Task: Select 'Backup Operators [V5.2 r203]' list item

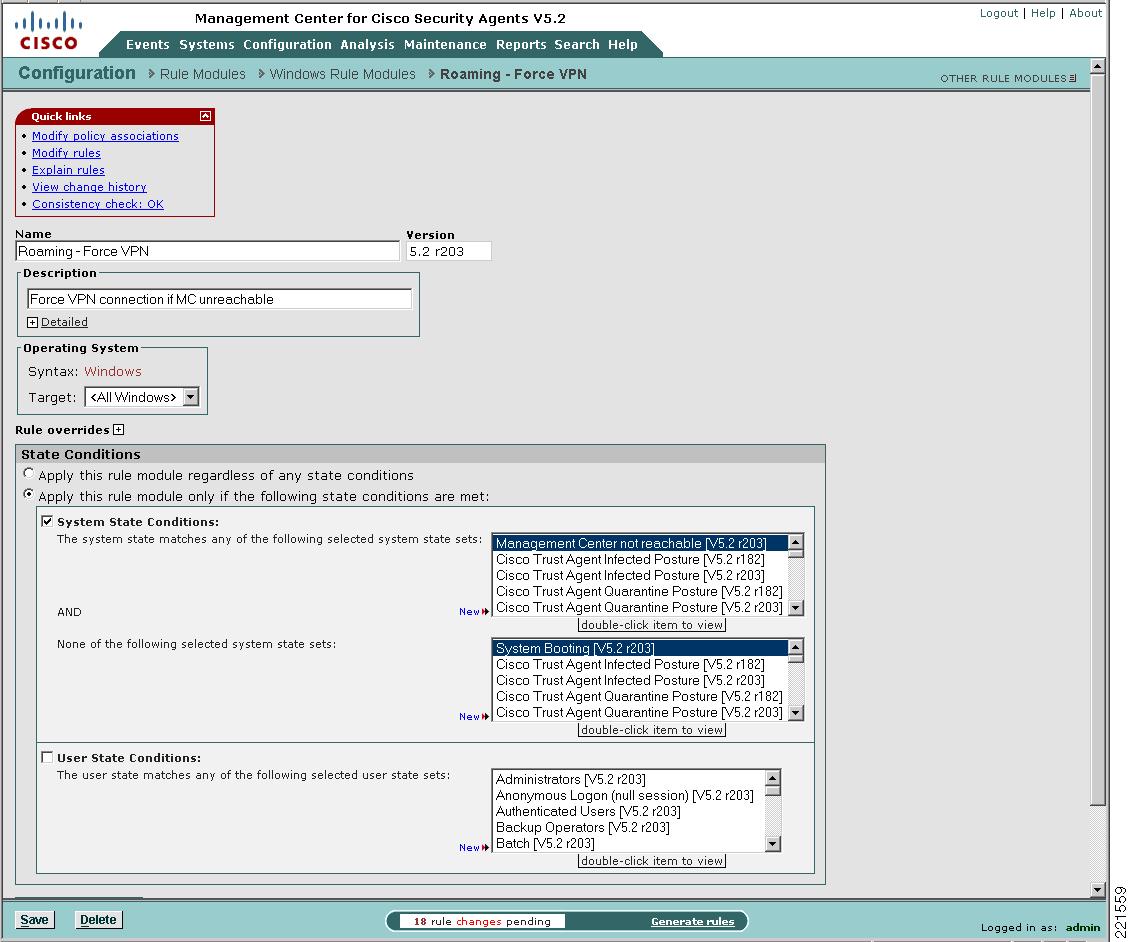Action: (629, 827)
